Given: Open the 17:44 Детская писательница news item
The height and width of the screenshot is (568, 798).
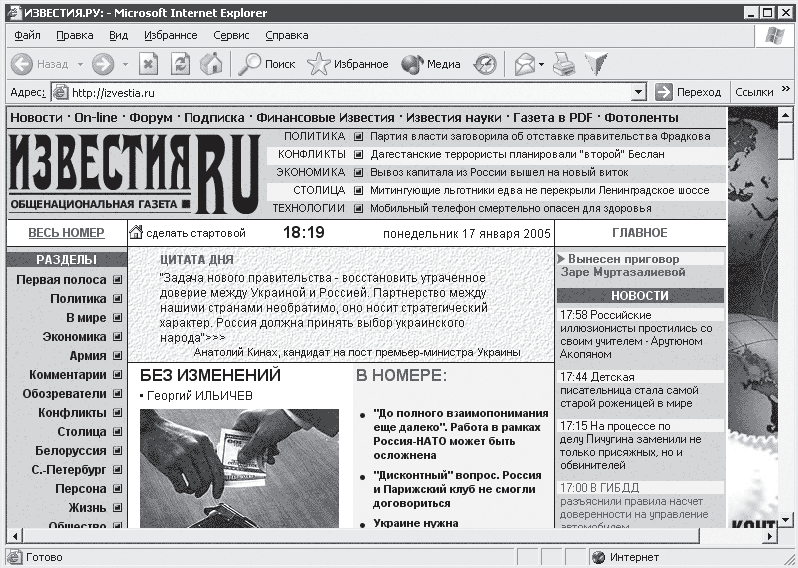Looking at the screenshot, I should pyautogui.click(x=630, y=390).
